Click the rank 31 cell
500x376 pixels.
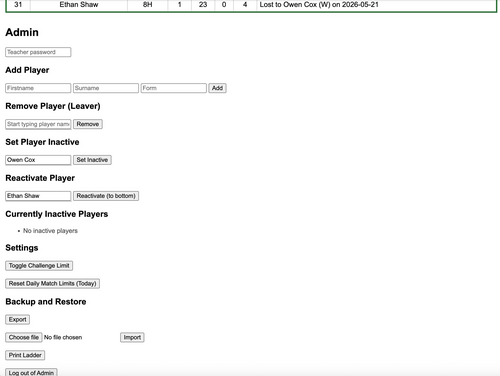pos(18,5)
